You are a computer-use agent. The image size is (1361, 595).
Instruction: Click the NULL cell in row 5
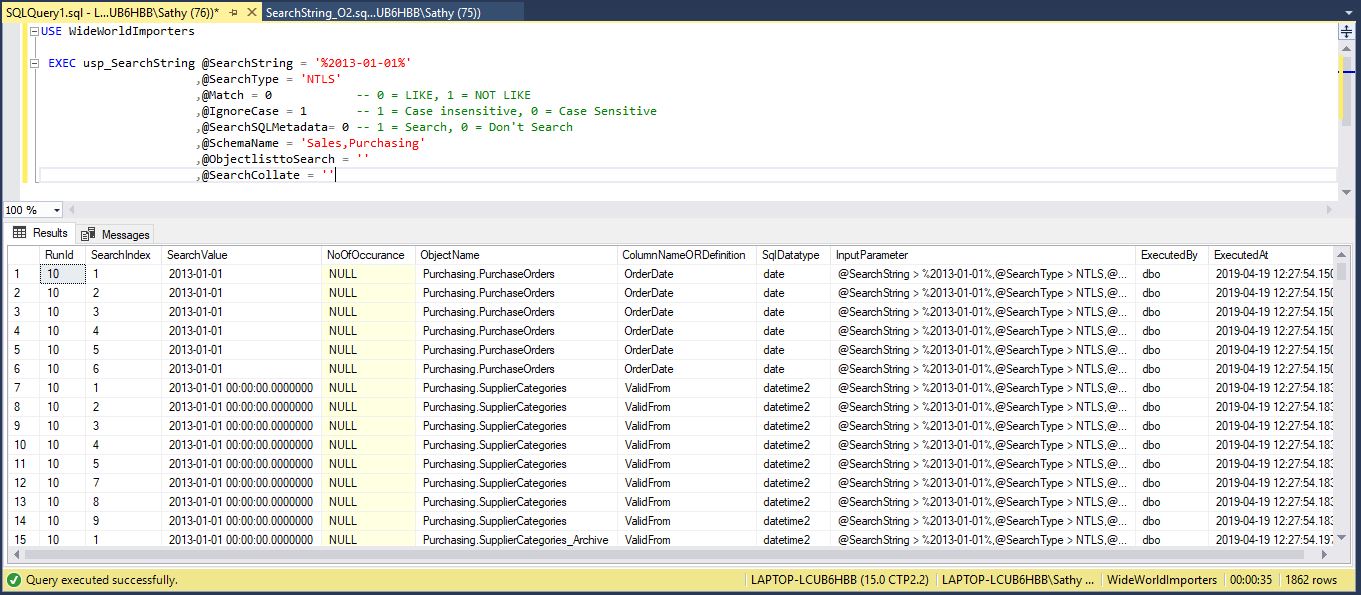pyautogui.click(x=369, y=350)
